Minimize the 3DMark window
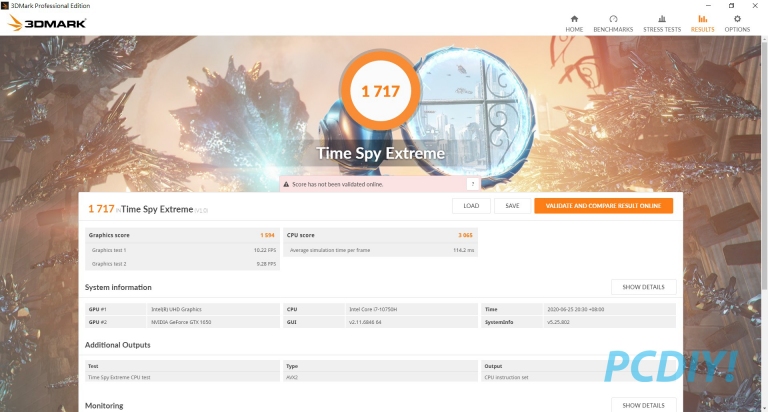The image size is (768, 412). click(708, 5)
